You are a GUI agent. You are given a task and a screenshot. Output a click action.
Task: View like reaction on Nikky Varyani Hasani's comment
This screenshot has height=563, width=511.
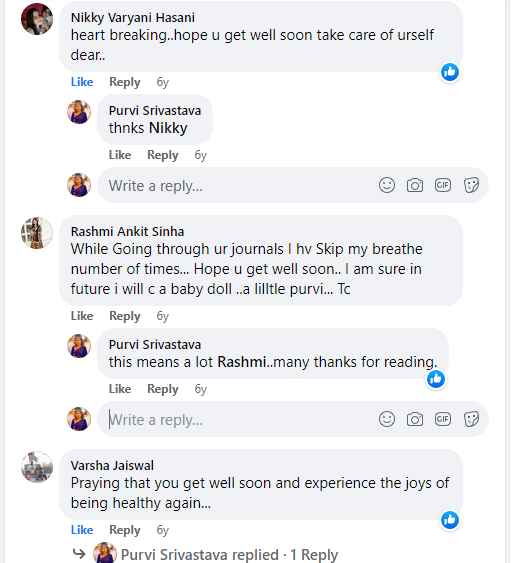(x=450, y=72)
